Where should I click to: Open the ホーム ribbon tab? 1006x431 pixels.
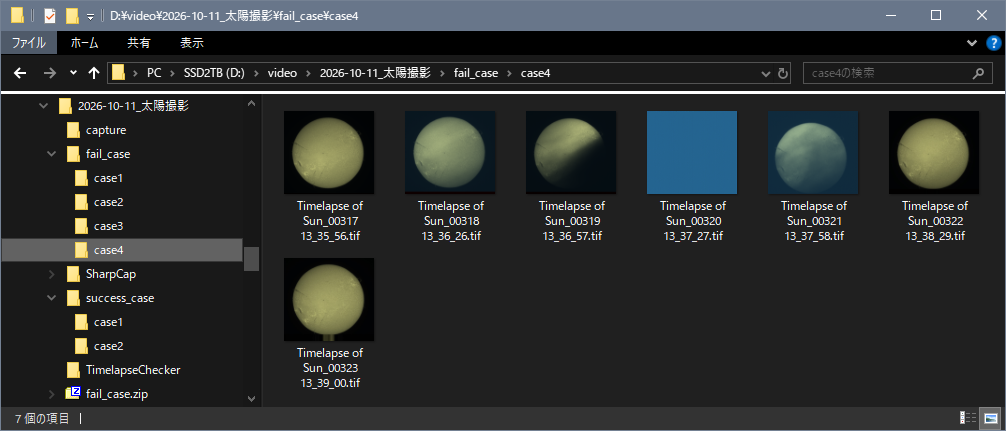pos(85,43)
